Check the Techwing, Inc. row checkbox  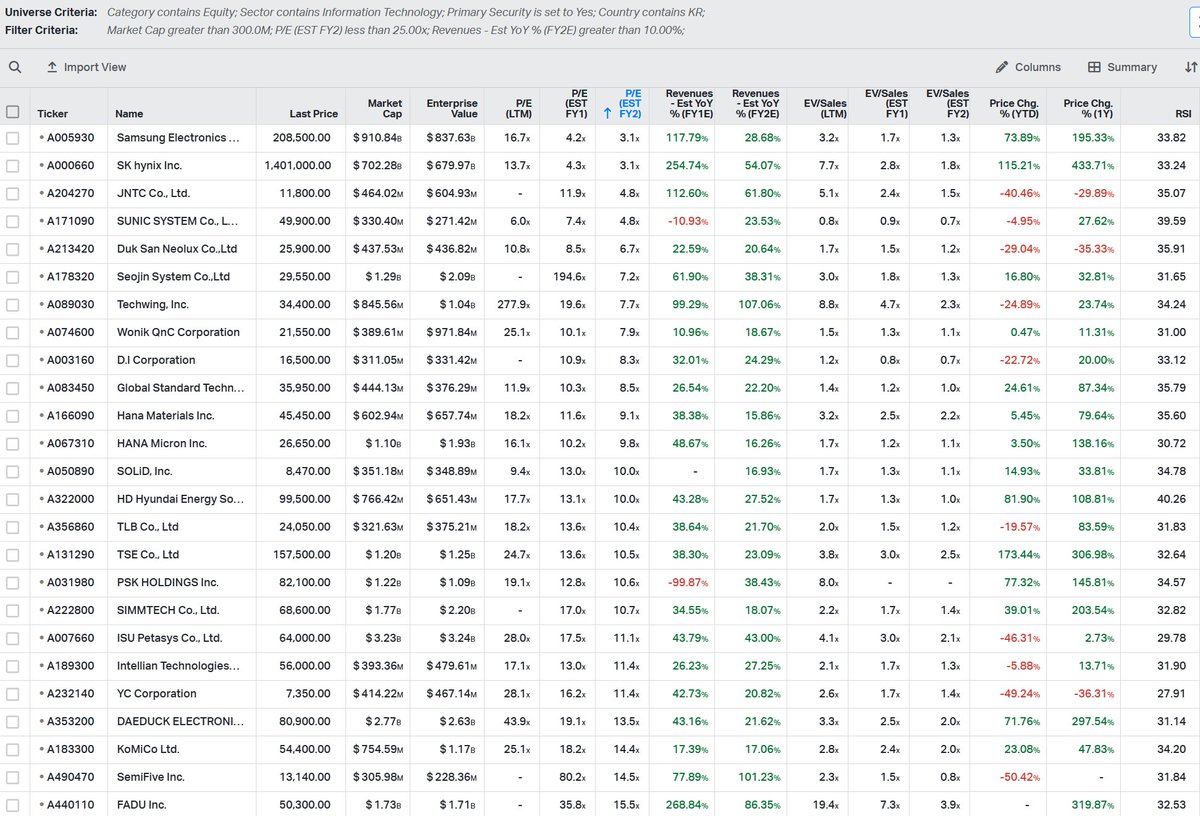point(13,304)
